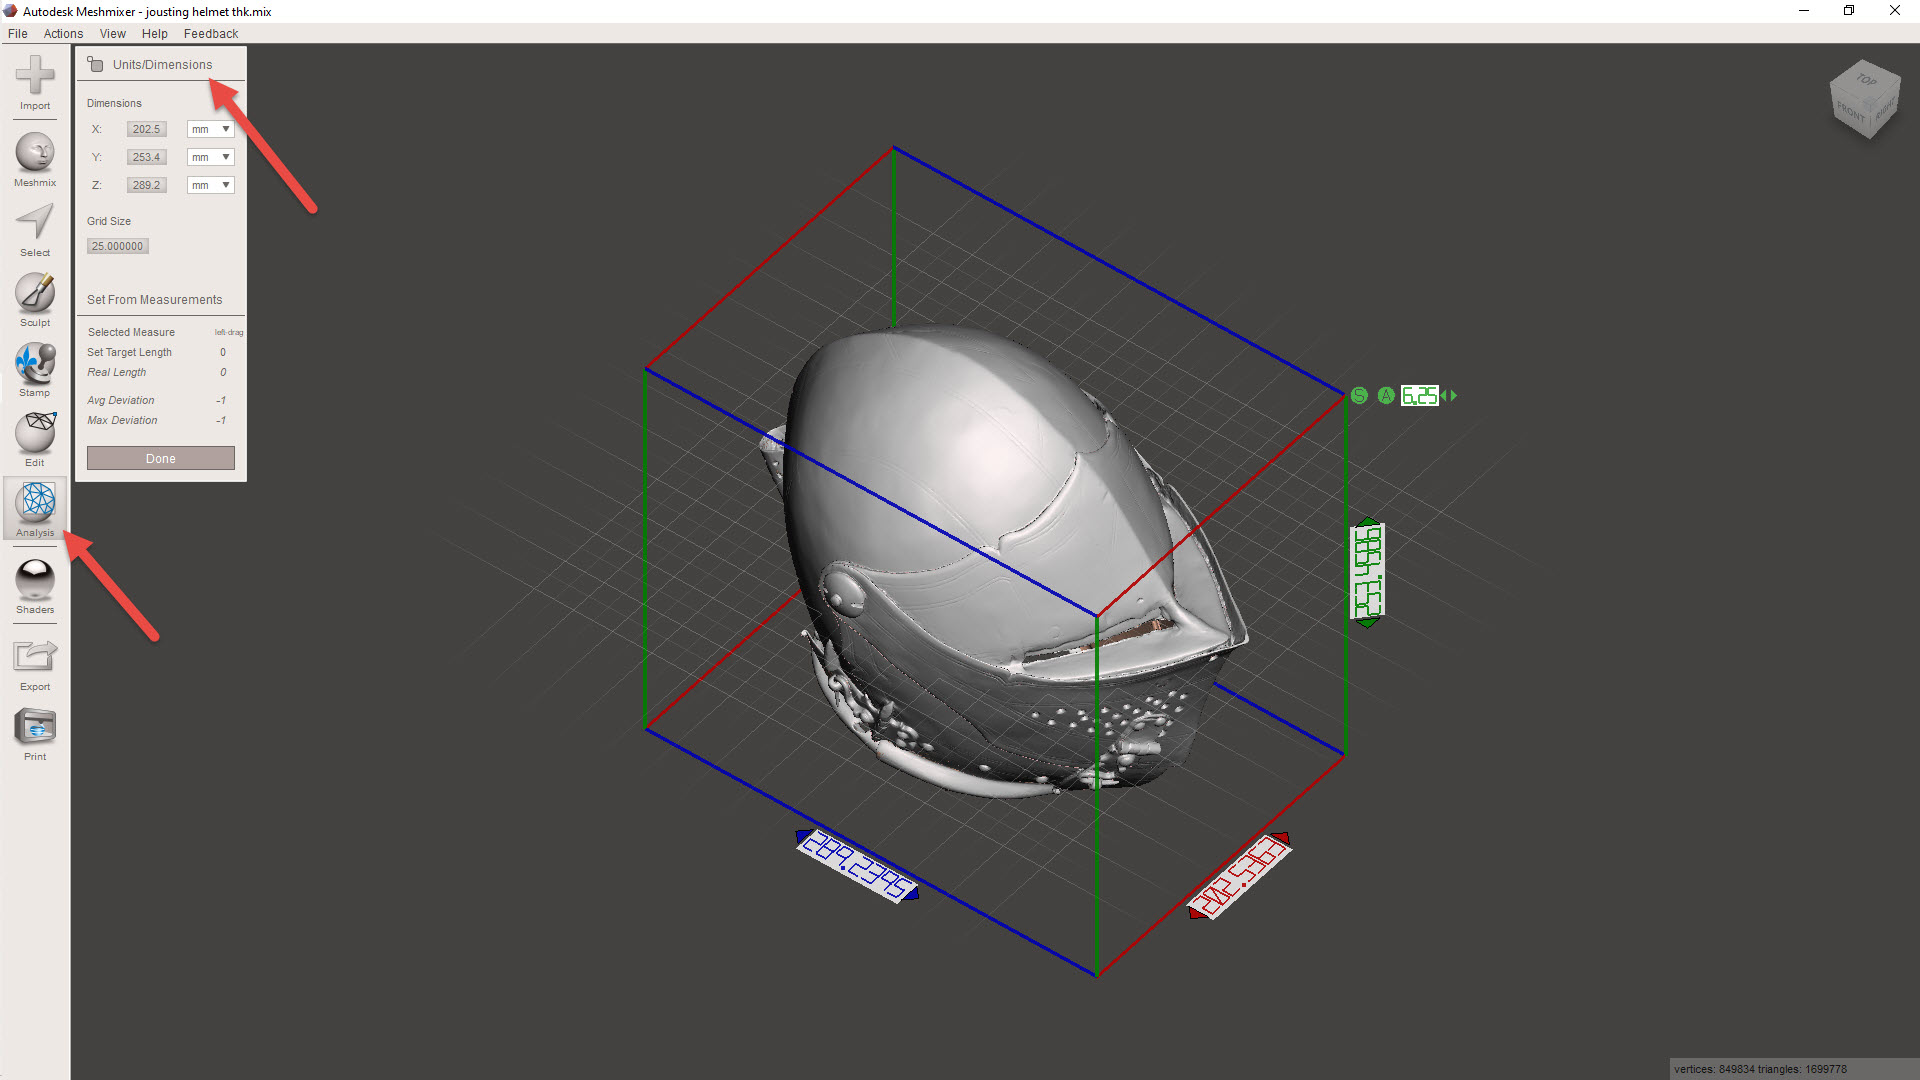The image size is (1920, 1080).
Task: Open the Shaders panel
Action: click(x=35, y=583)
